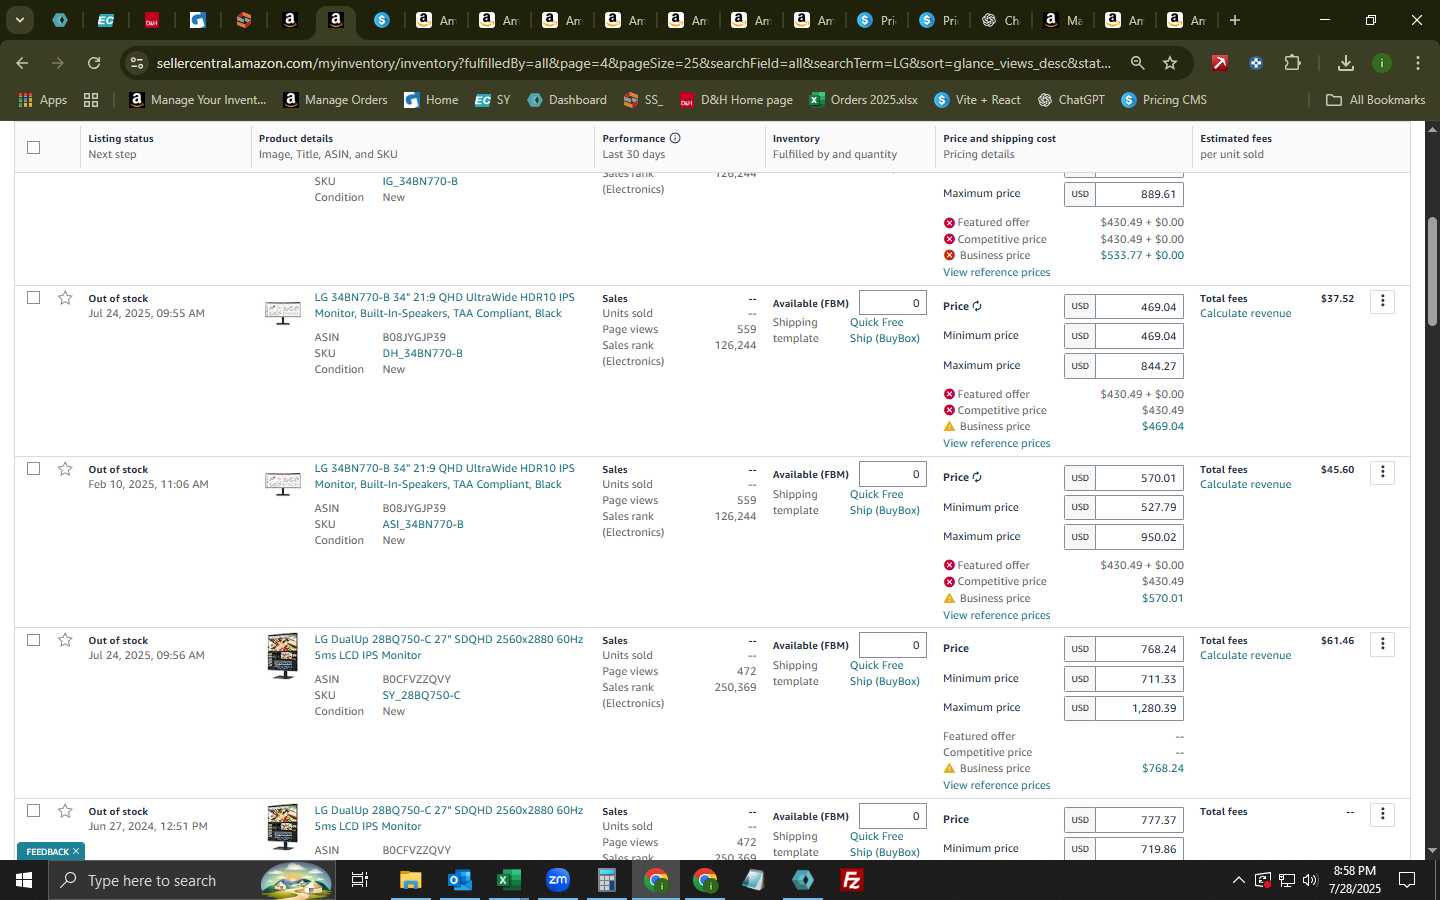Open SKU link SY_28BQ750-C
This screenshot has height=900, width=1440.
pyautogui.click(x=421, y=695)
